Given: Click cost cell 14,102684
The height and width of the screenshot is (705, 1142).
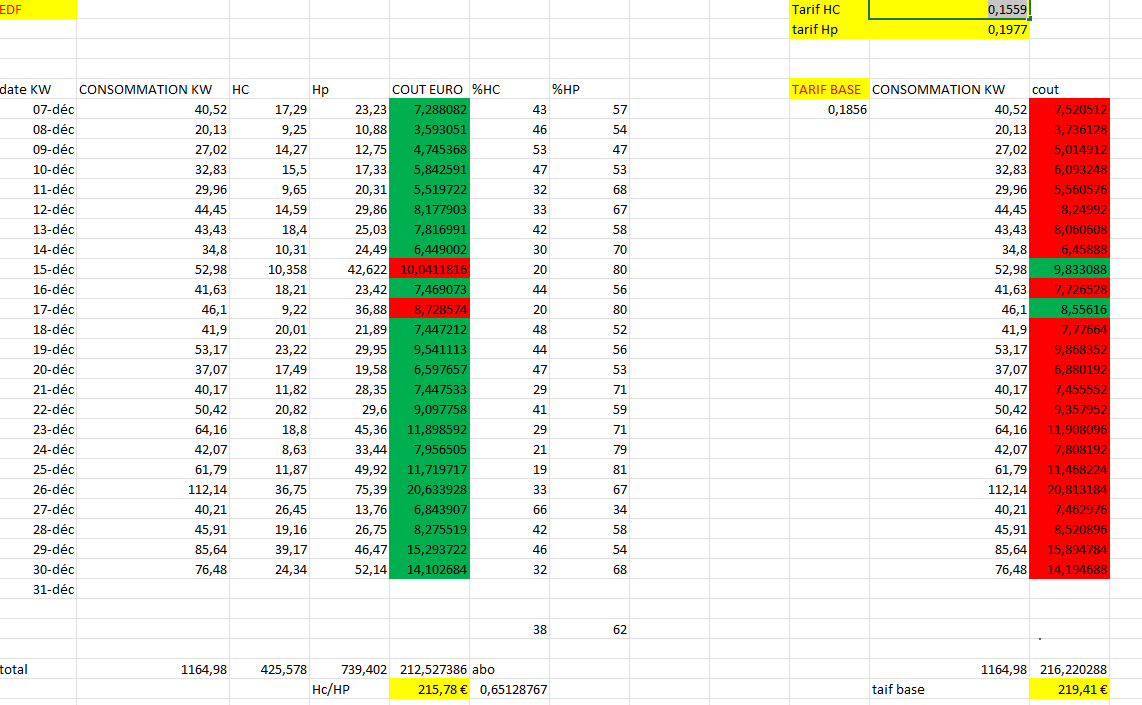Looking at the screenshot, I should coord(429,570).
